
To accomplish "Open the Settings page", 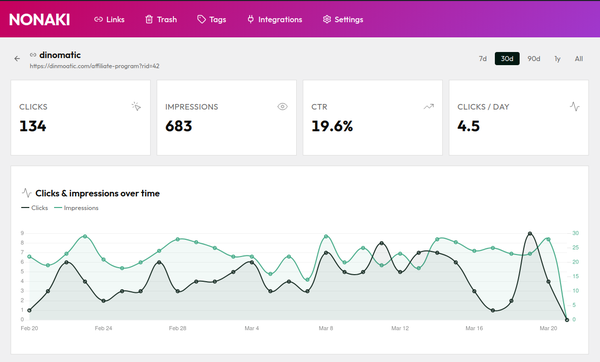I will pyautogui.click(x=343, y=20).
